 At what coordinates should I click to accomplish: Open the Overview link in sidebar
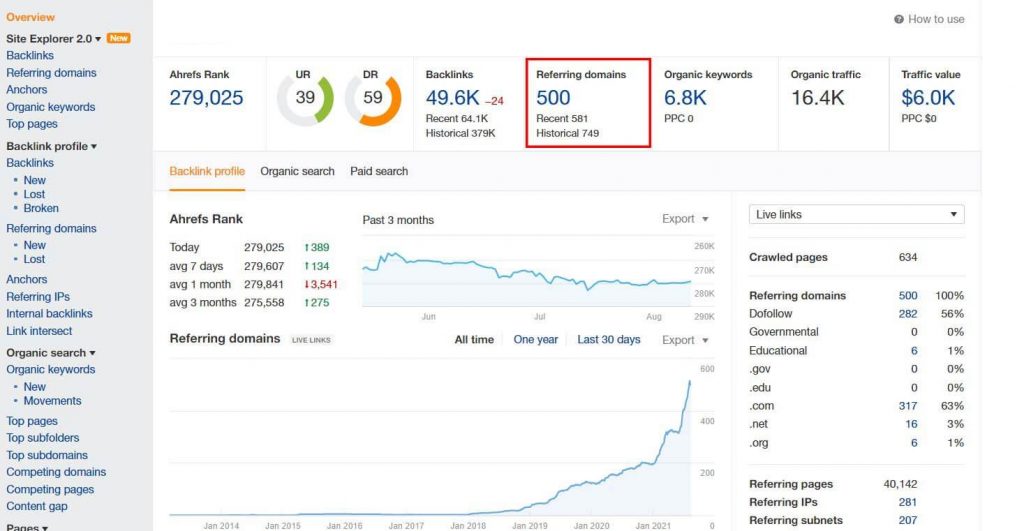31,17
